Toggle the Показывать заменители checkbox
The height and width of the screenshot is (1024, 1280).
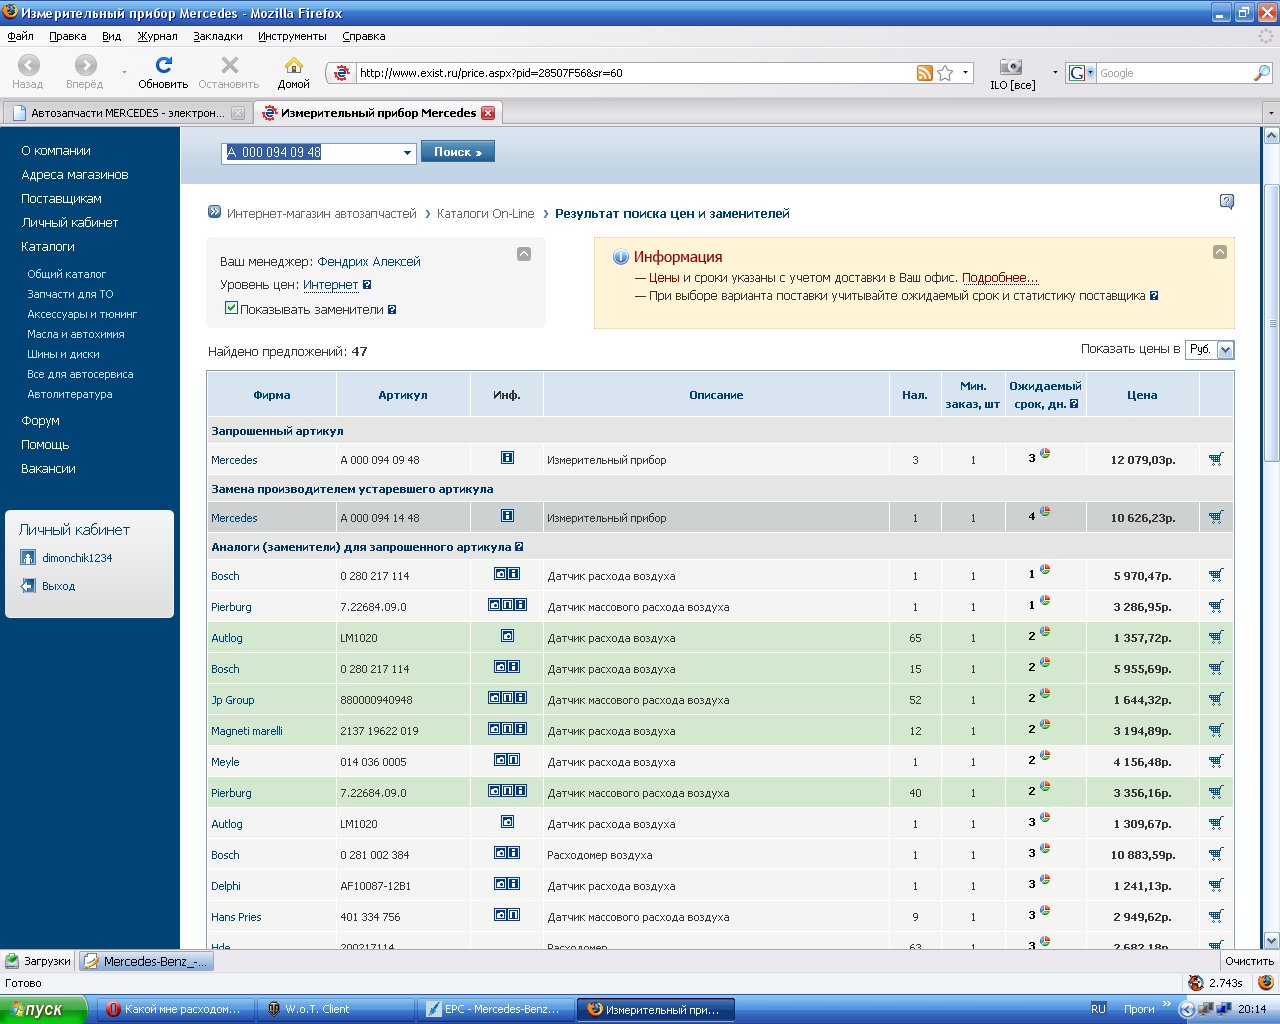click(x=232, y=309)
